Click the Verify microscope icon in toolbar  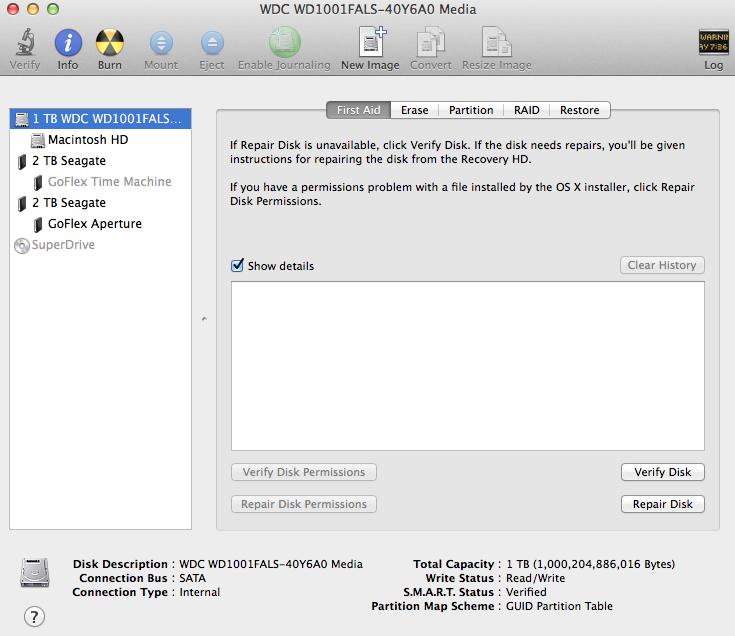click(25, 42)
